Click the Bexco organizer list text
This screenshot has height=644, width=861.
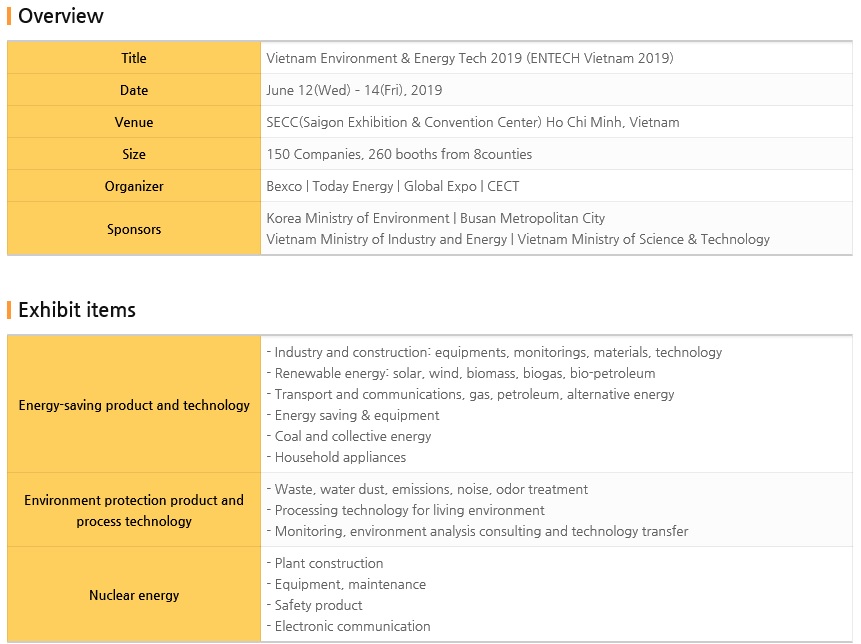392,186
